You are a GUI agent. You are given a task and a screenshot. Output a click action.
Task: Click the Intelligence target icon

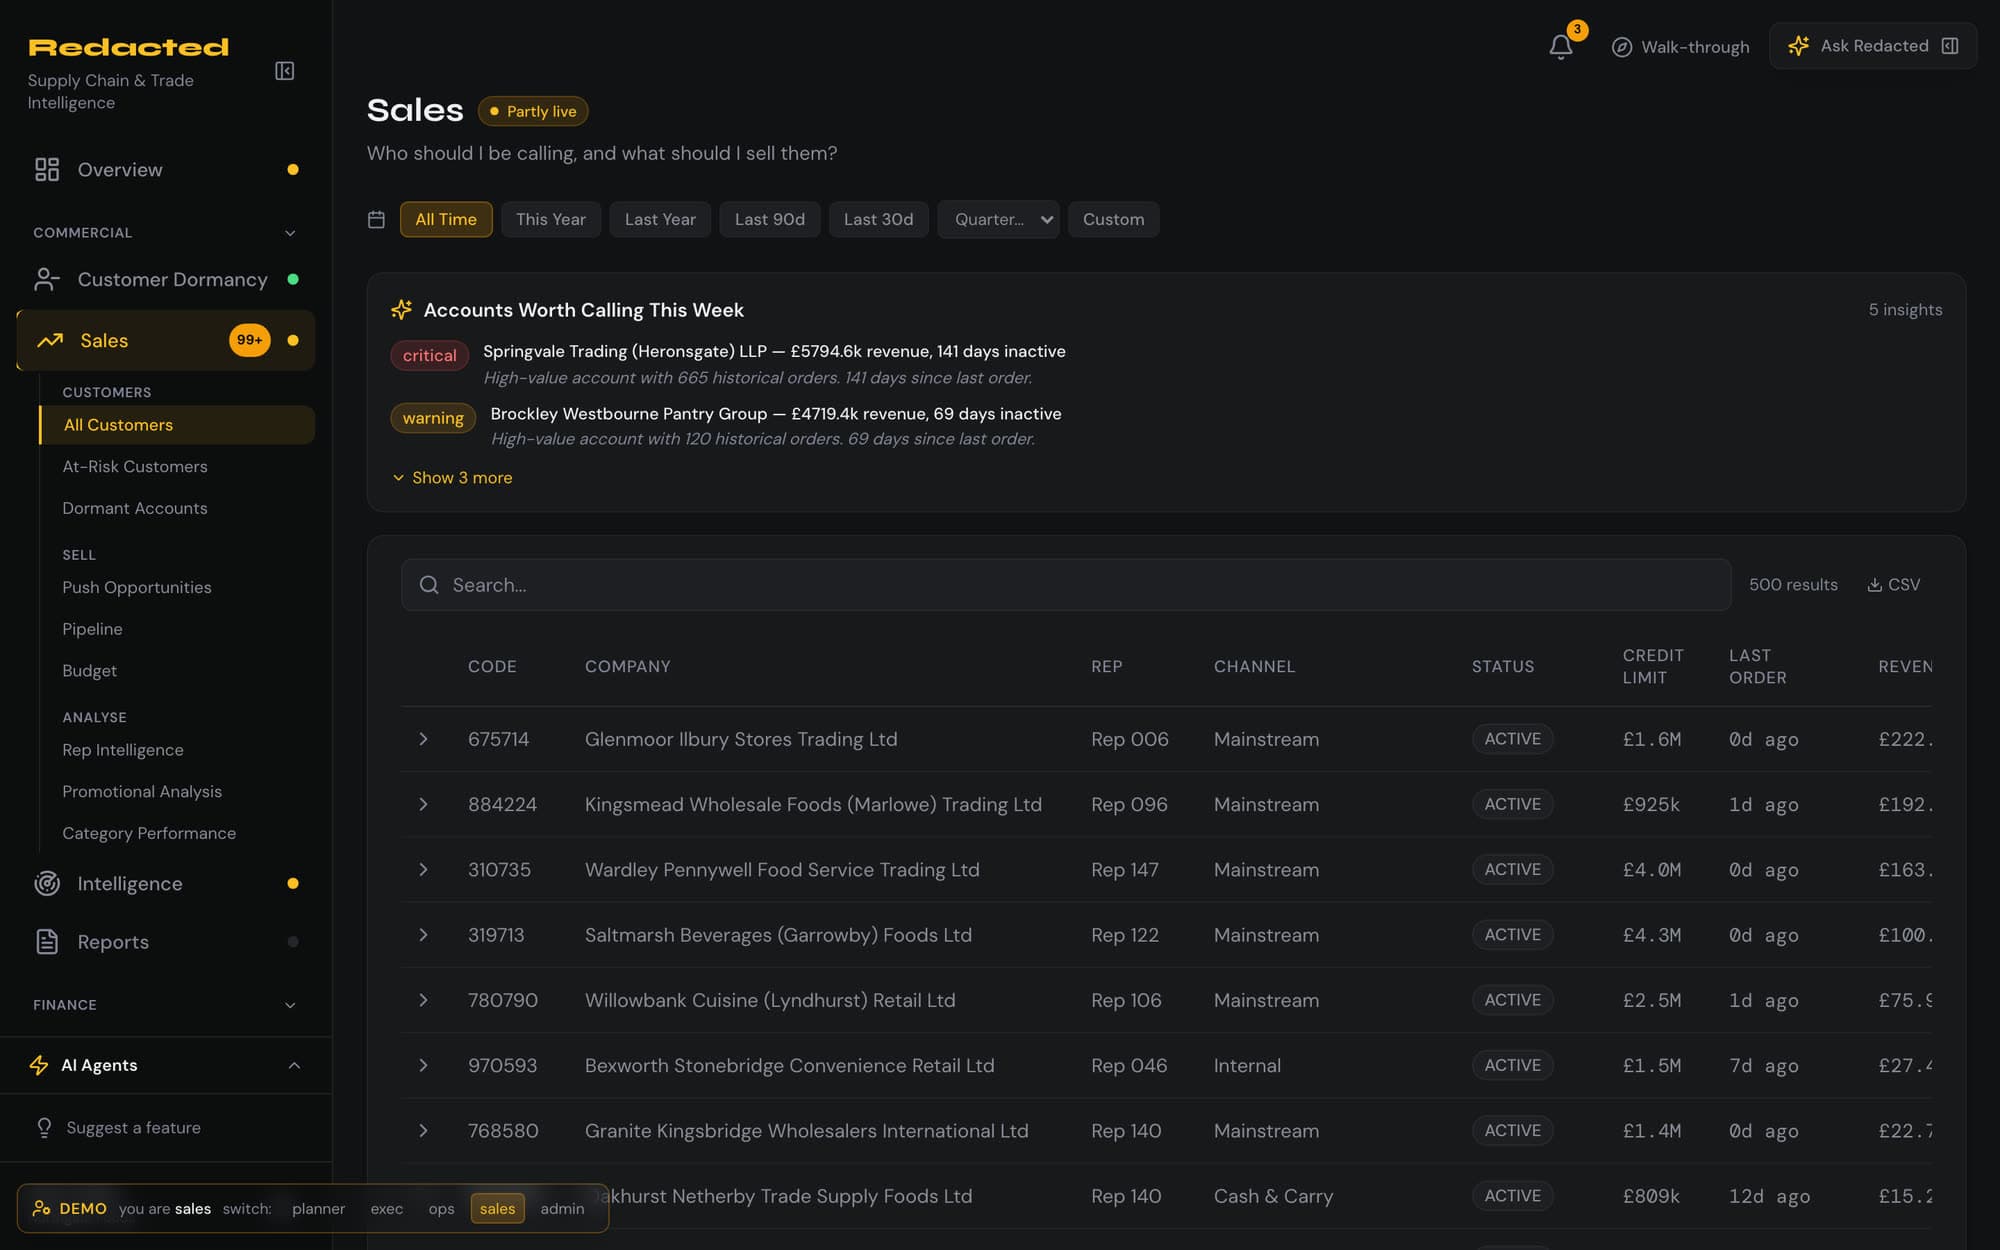(x=47, y=883)
